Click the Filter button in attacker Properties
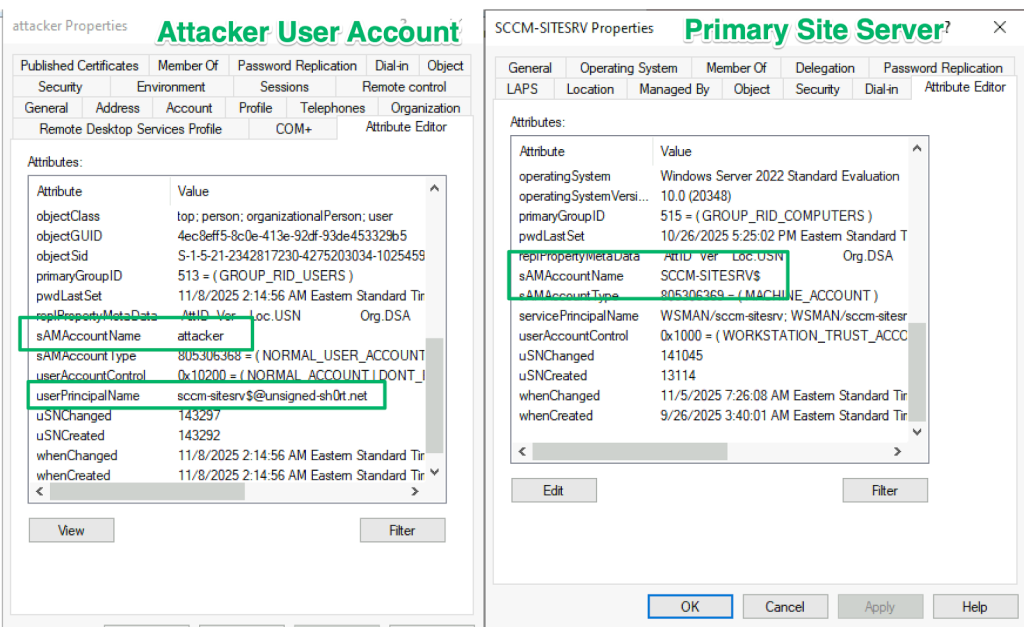The height and width of the screenshot is (627, 1024). tap(402, 530)
